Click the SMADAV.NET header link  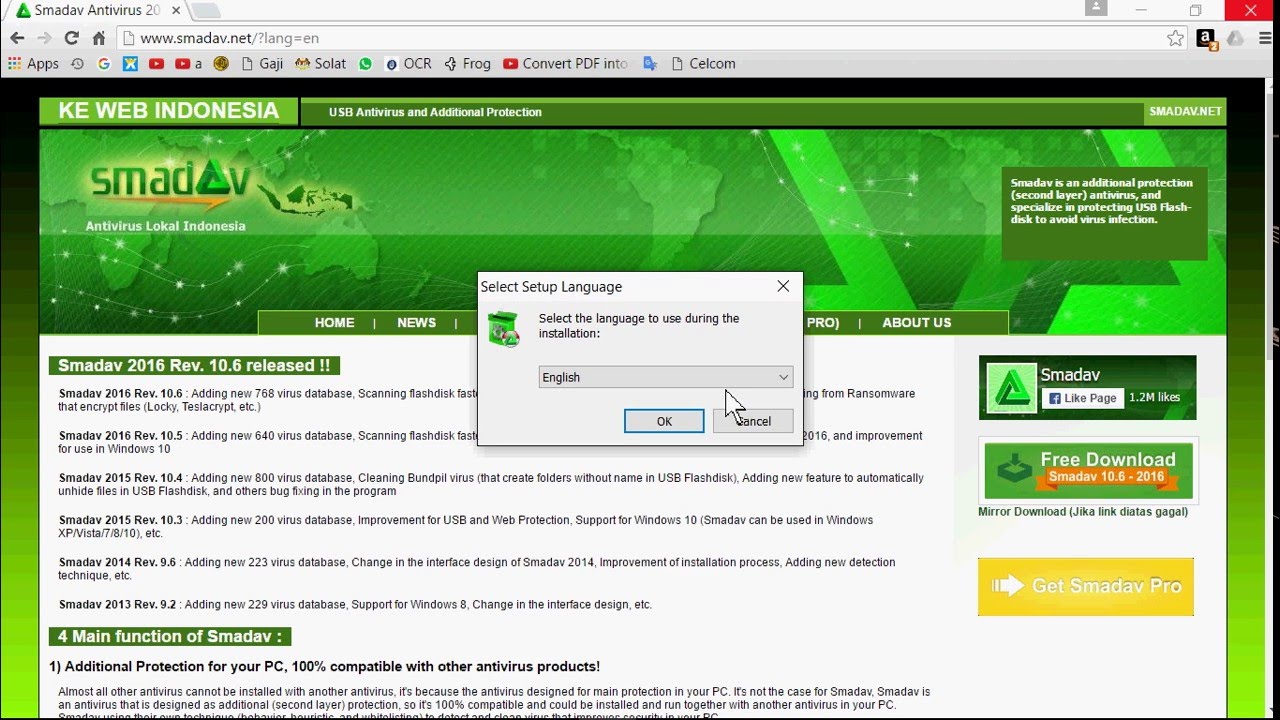click(x=1185, y=111)
